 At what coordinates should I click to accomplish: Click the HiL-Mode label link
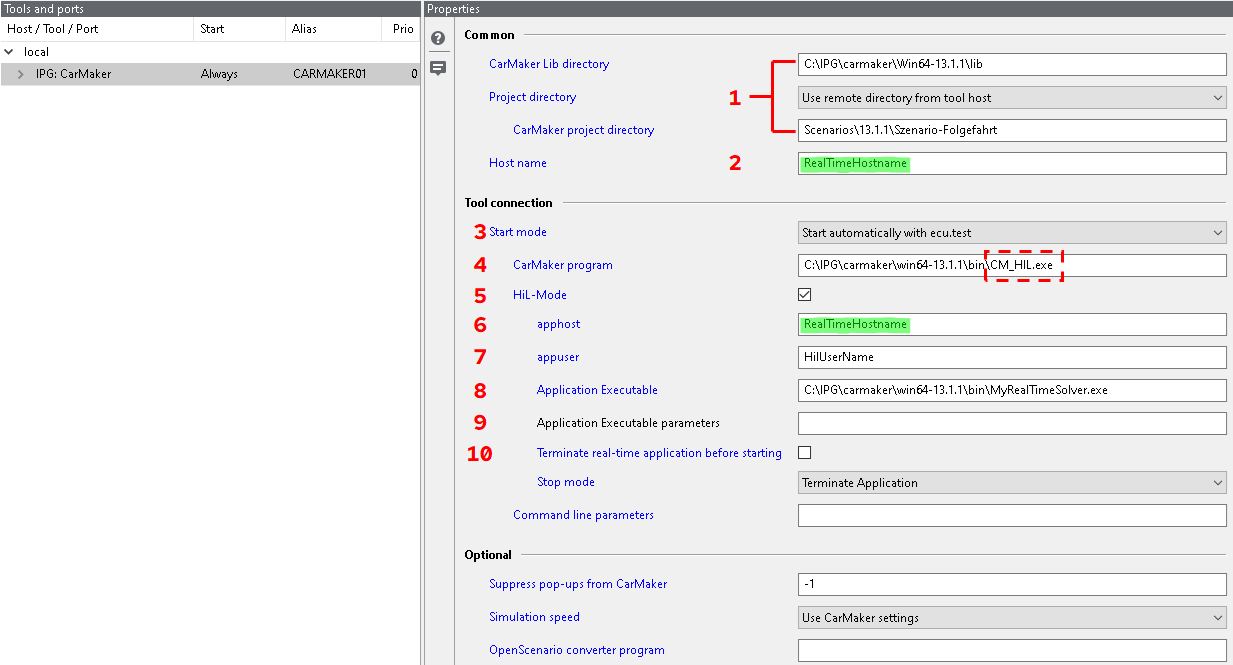tap(540, 295)
